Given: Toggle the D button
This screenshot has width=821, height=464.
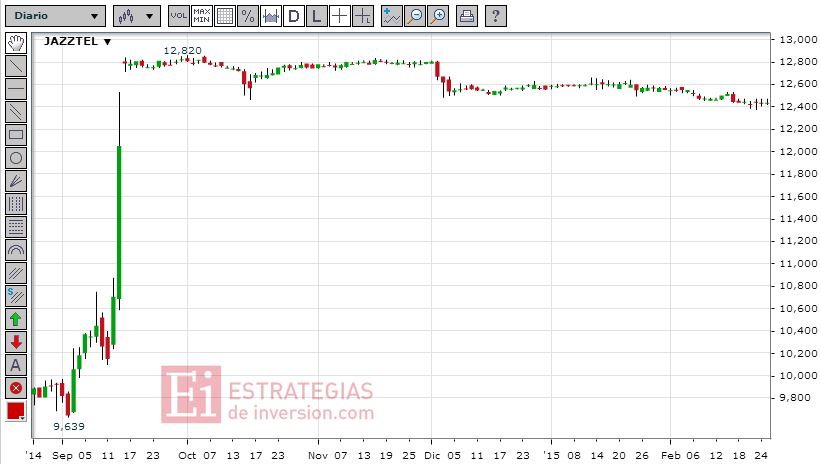Looking at the screenshot, I should [x=294, y=16].
